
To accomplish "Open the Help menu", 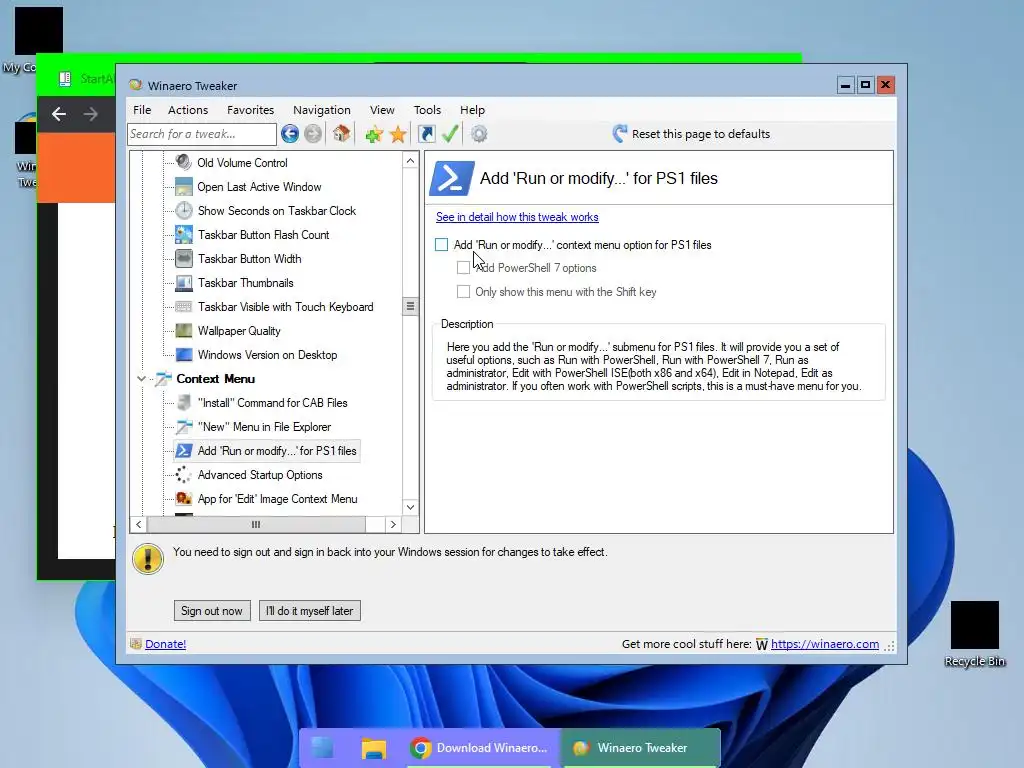I will pos(472,110).
